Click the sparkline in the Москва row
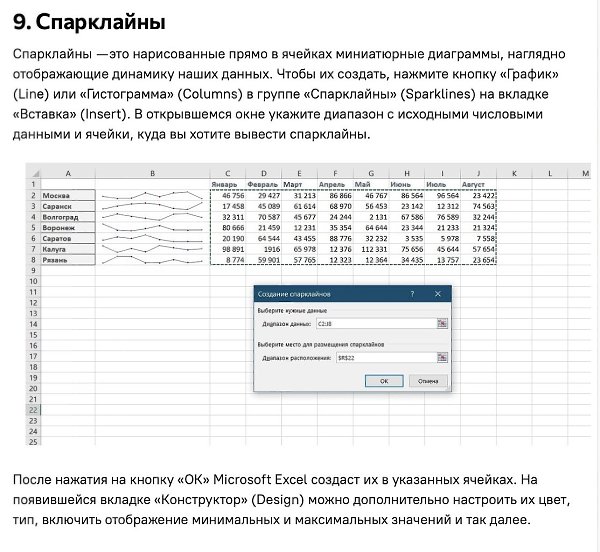 click(153, 195)
